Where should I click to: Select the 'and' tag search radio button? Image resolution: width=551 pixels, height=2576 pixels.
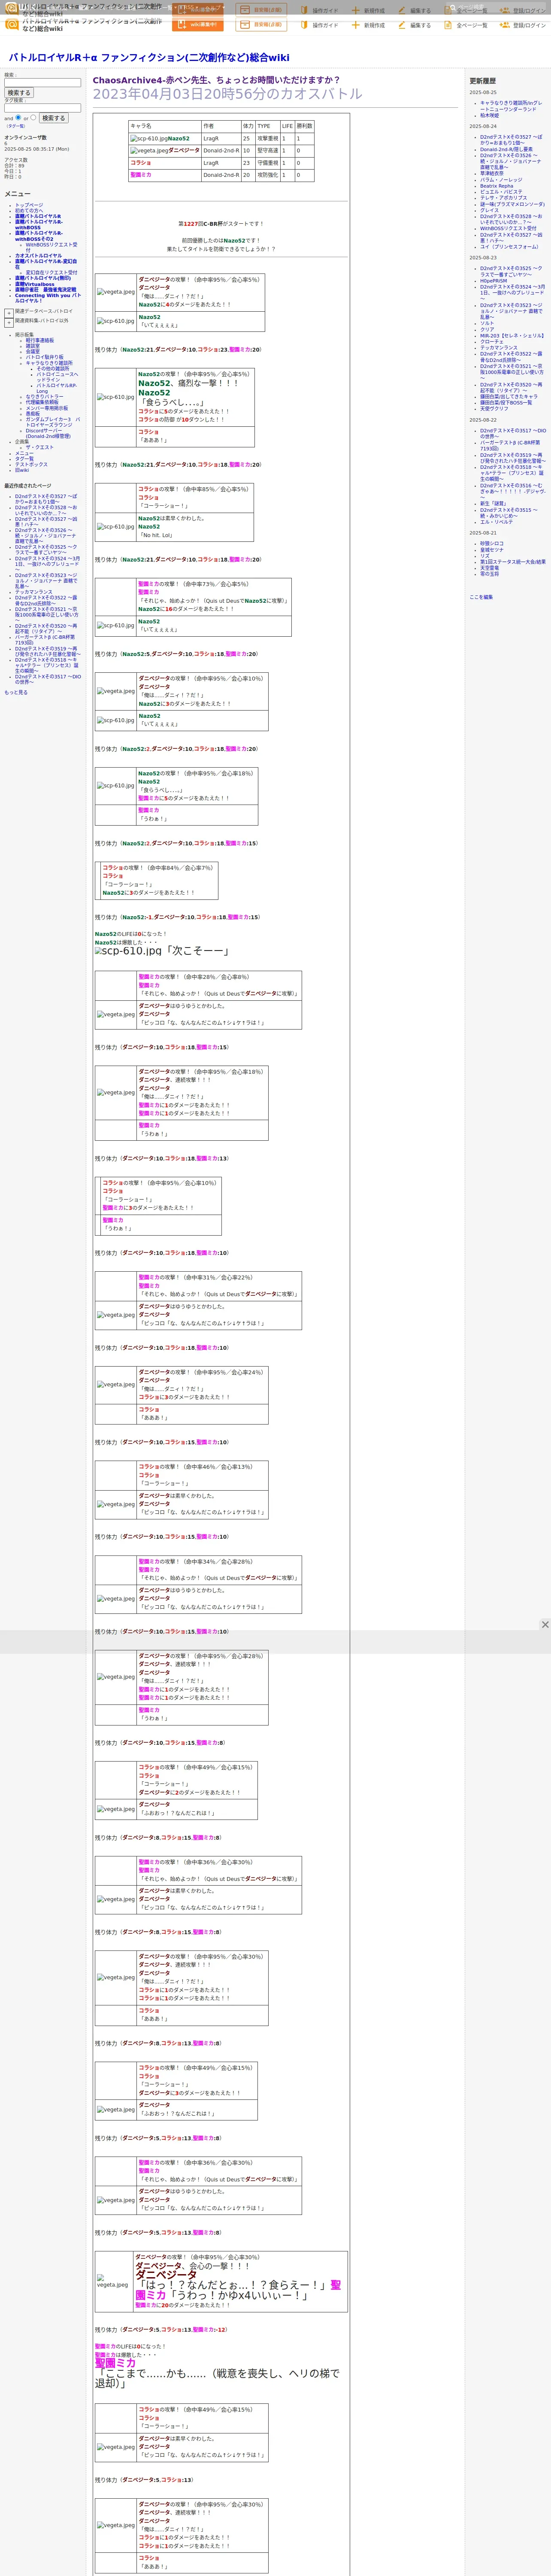18,117
